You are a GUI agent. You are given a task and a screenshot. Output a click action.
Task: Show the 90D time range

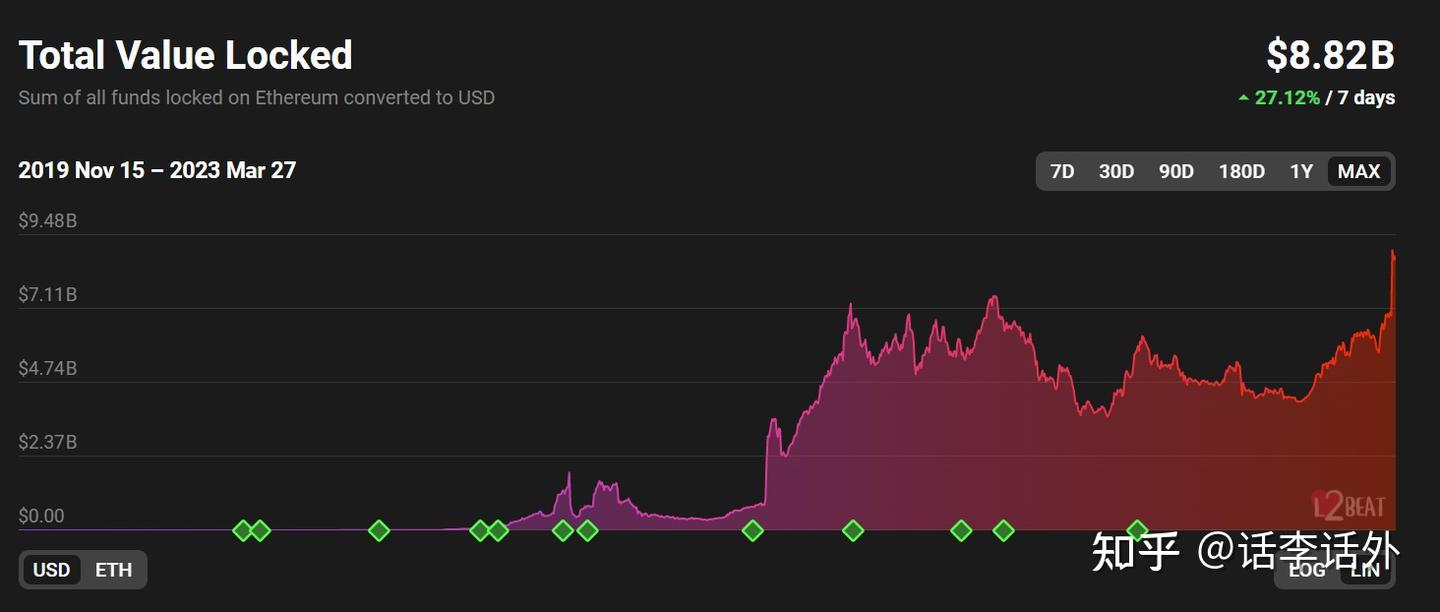[1176, 171]
